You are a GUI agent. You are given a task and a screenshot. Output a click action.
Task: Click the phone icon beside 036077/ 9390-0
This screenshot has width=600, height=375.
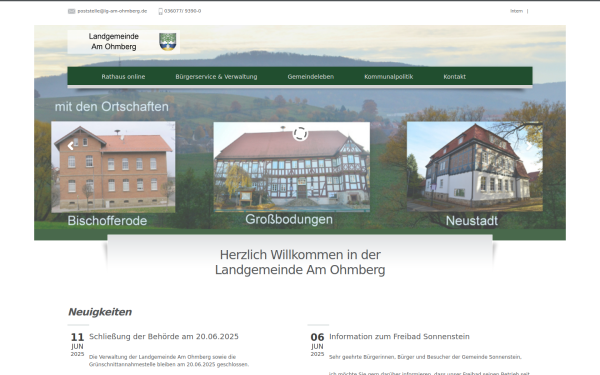point(160,11)
